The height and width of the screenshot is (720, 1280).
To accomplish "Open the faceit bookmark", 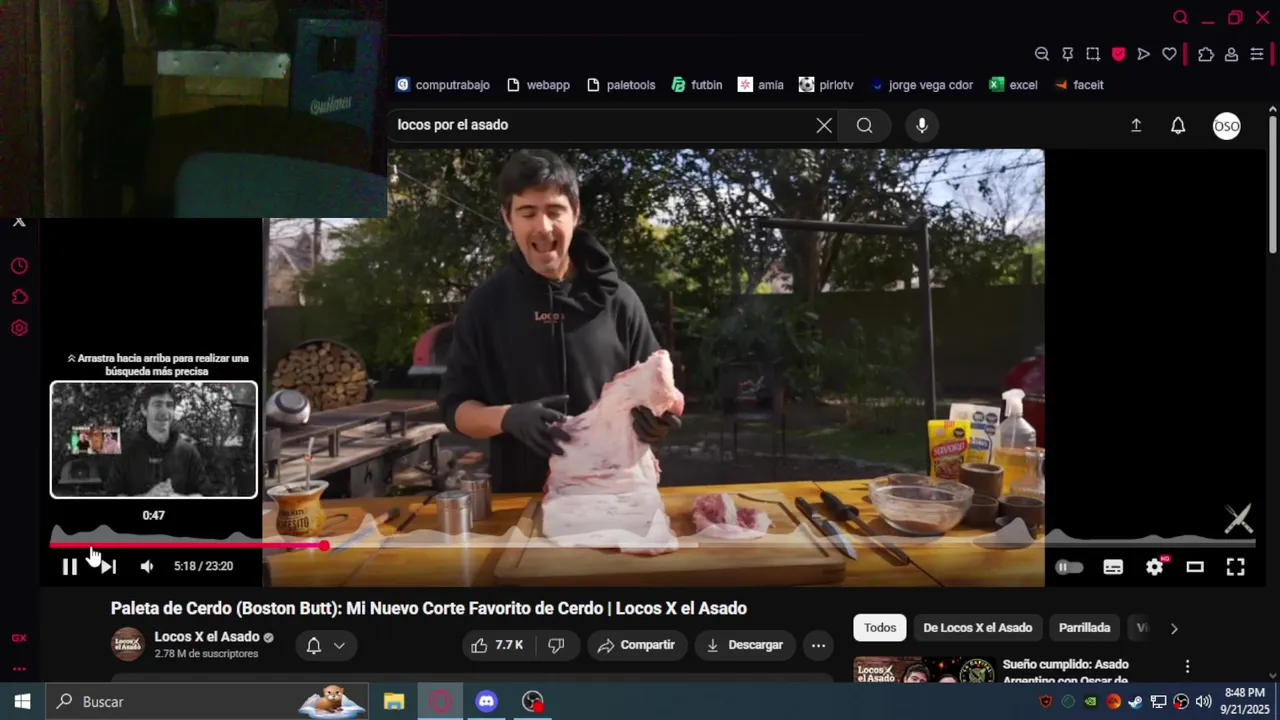I will (1079, 85).
